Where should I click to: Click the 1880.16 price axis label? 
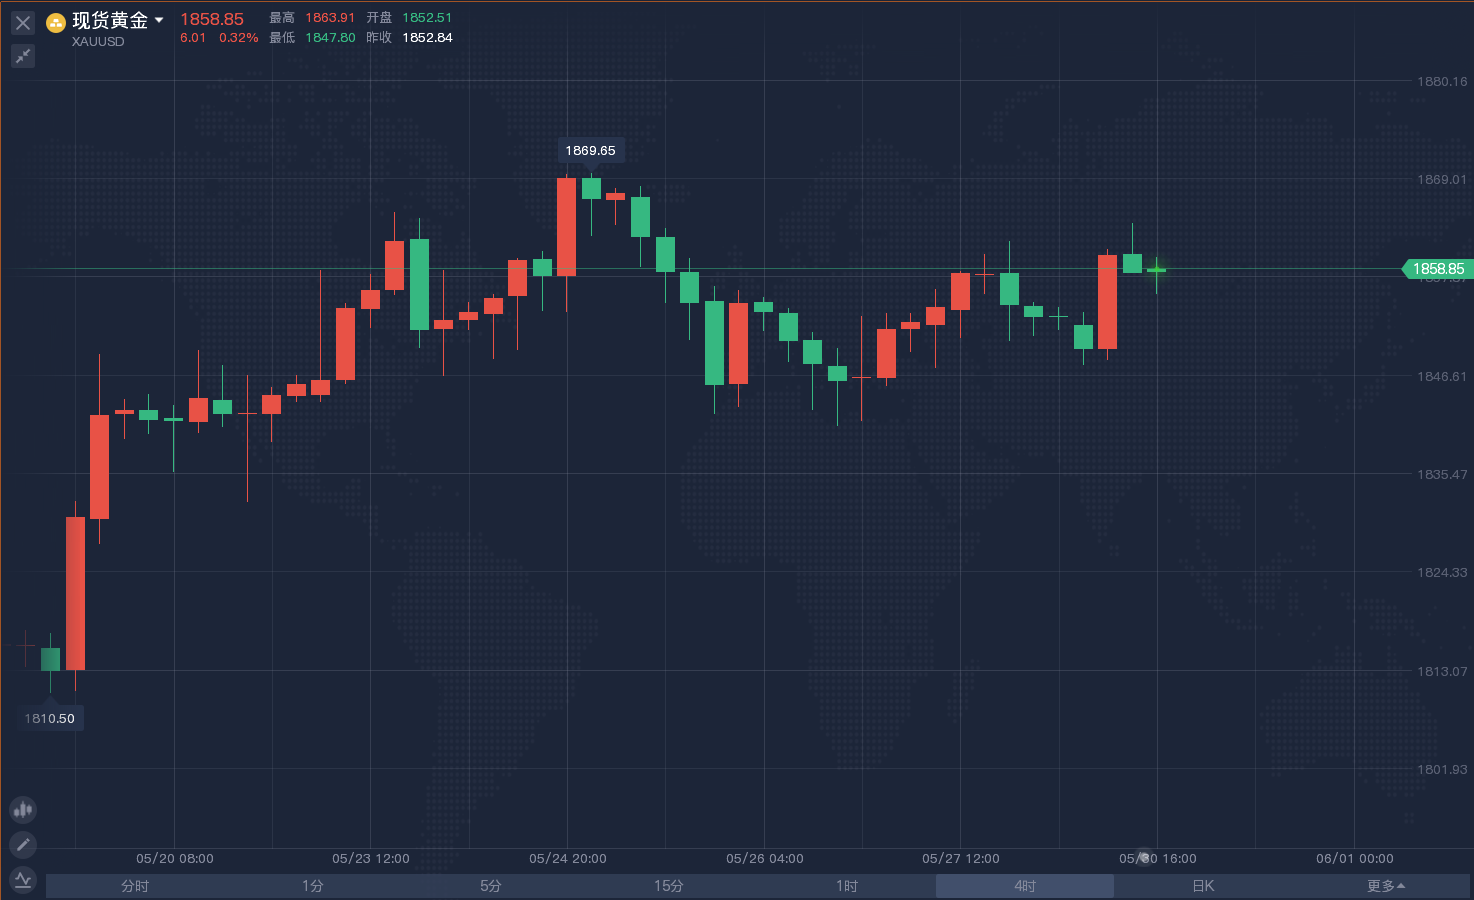pos(1442,82)
